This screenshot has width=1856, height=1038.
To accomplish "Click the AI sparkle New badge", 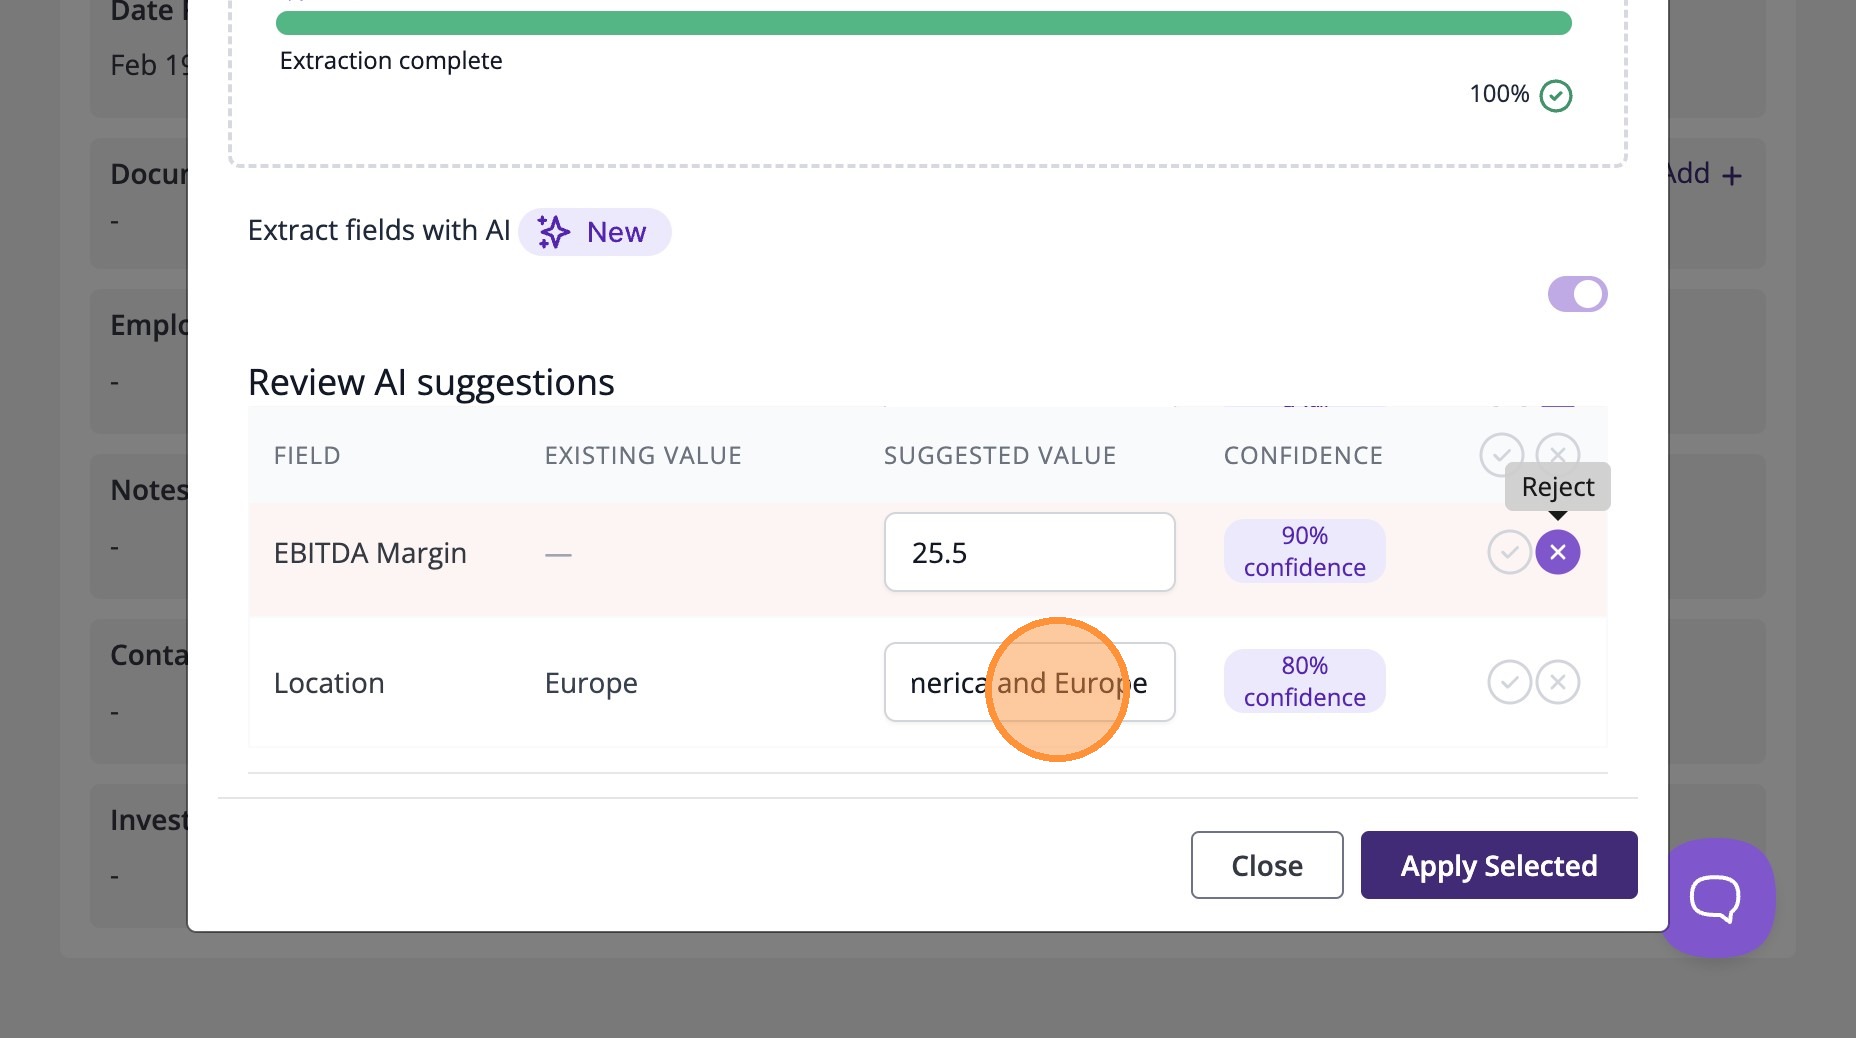I will click(x=594, y=232).
